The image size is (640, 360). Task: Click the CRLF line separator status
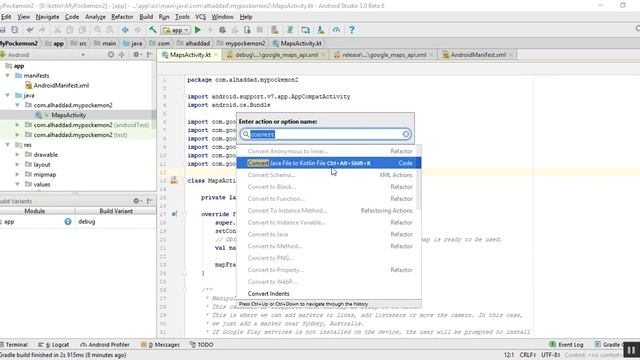[x=527, y=355]
